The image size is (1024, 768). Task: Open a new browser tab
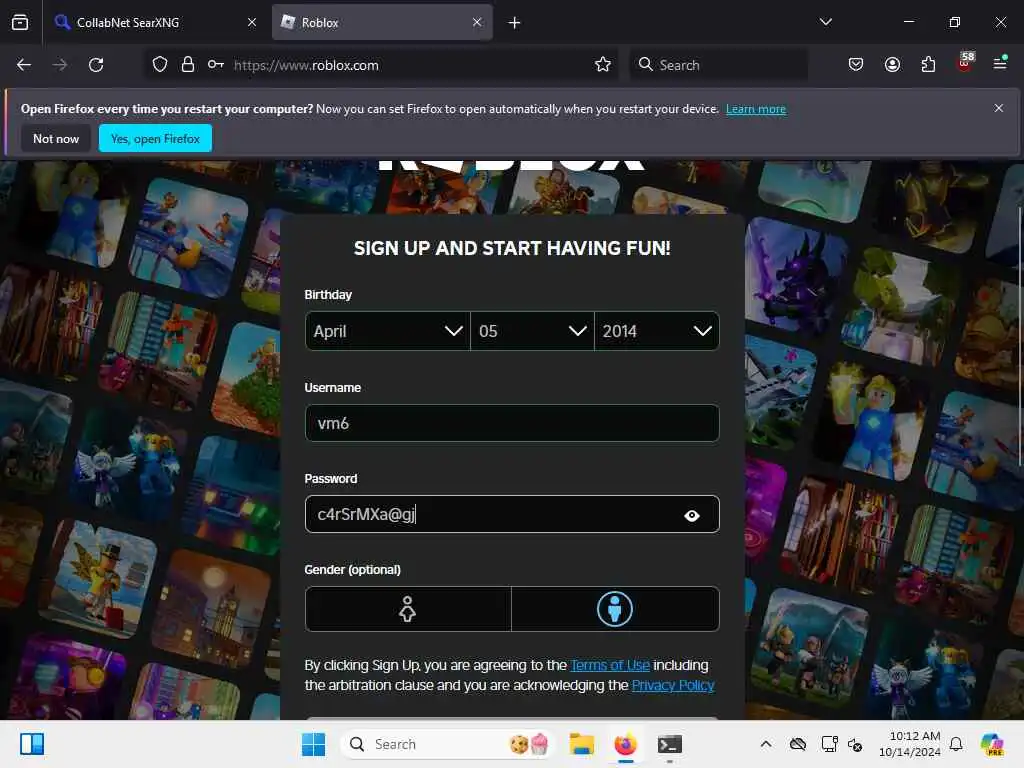pos(515,23)
